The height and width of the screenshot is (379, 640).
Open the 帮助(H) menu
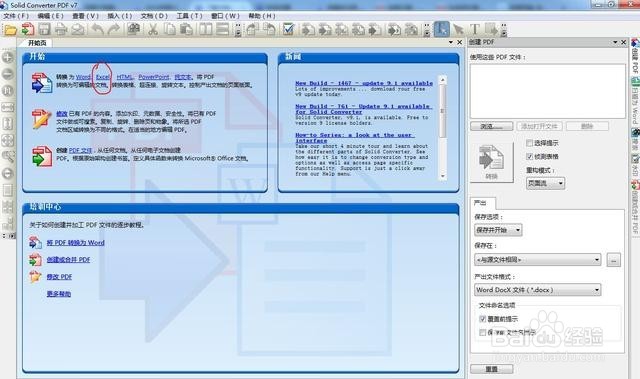coord(262,16)
